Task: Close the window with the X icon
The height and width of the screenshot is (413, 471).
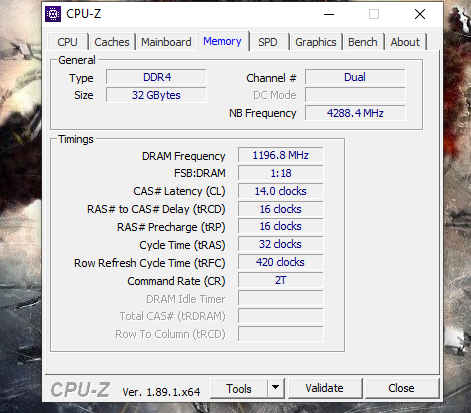Action: pos(420,14)
